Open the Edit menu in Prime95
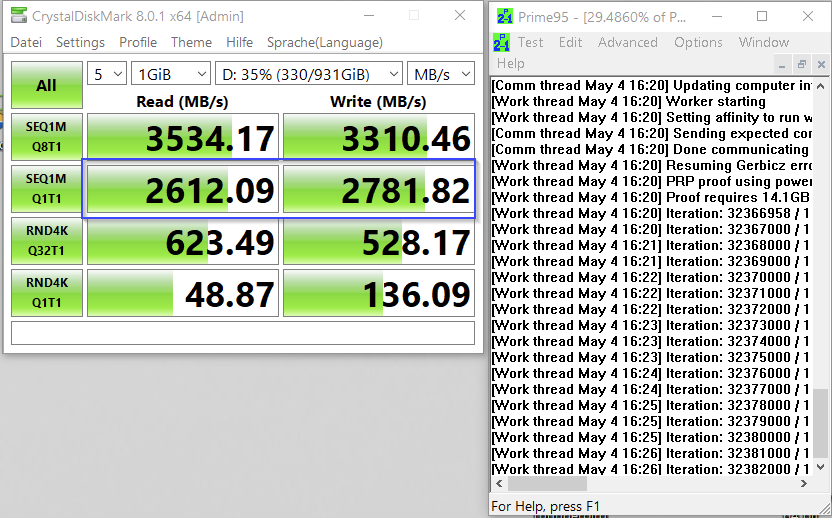Image resolution: width=832 pixels, height=518 pixels. [x=570, y=42]
